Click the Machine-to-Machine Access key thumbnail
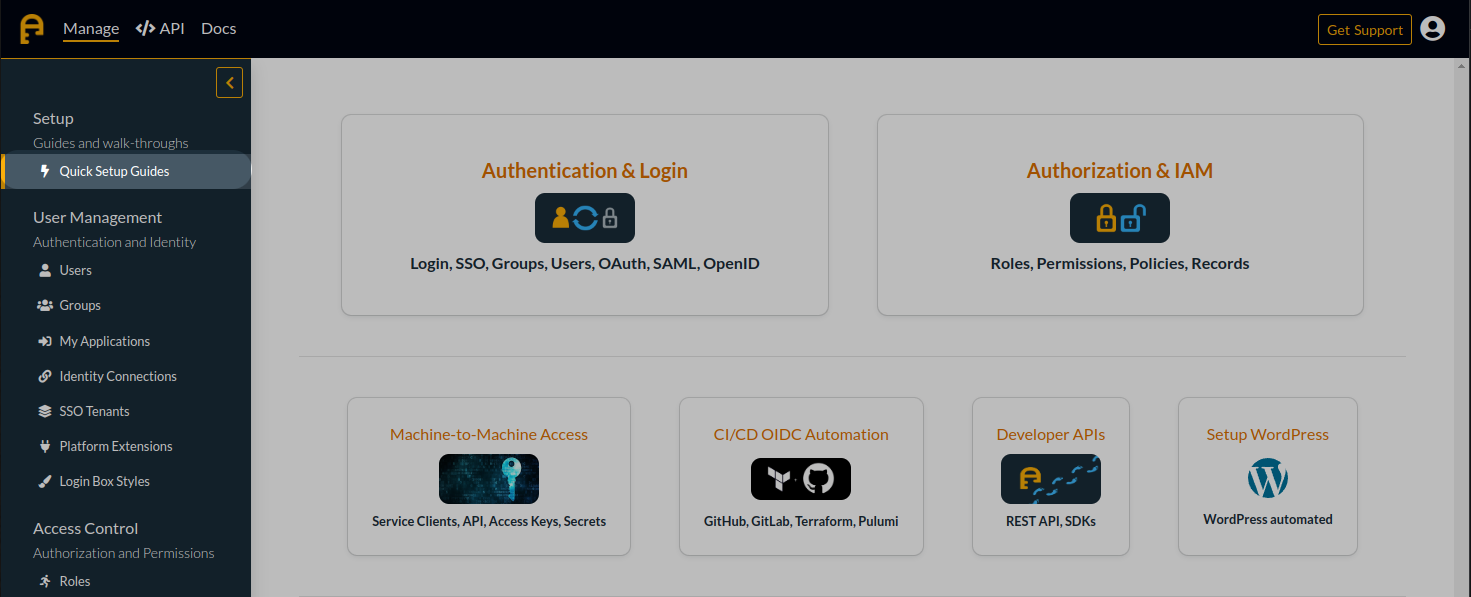This screenshot has height=597, width=1471. pos(488,479)
